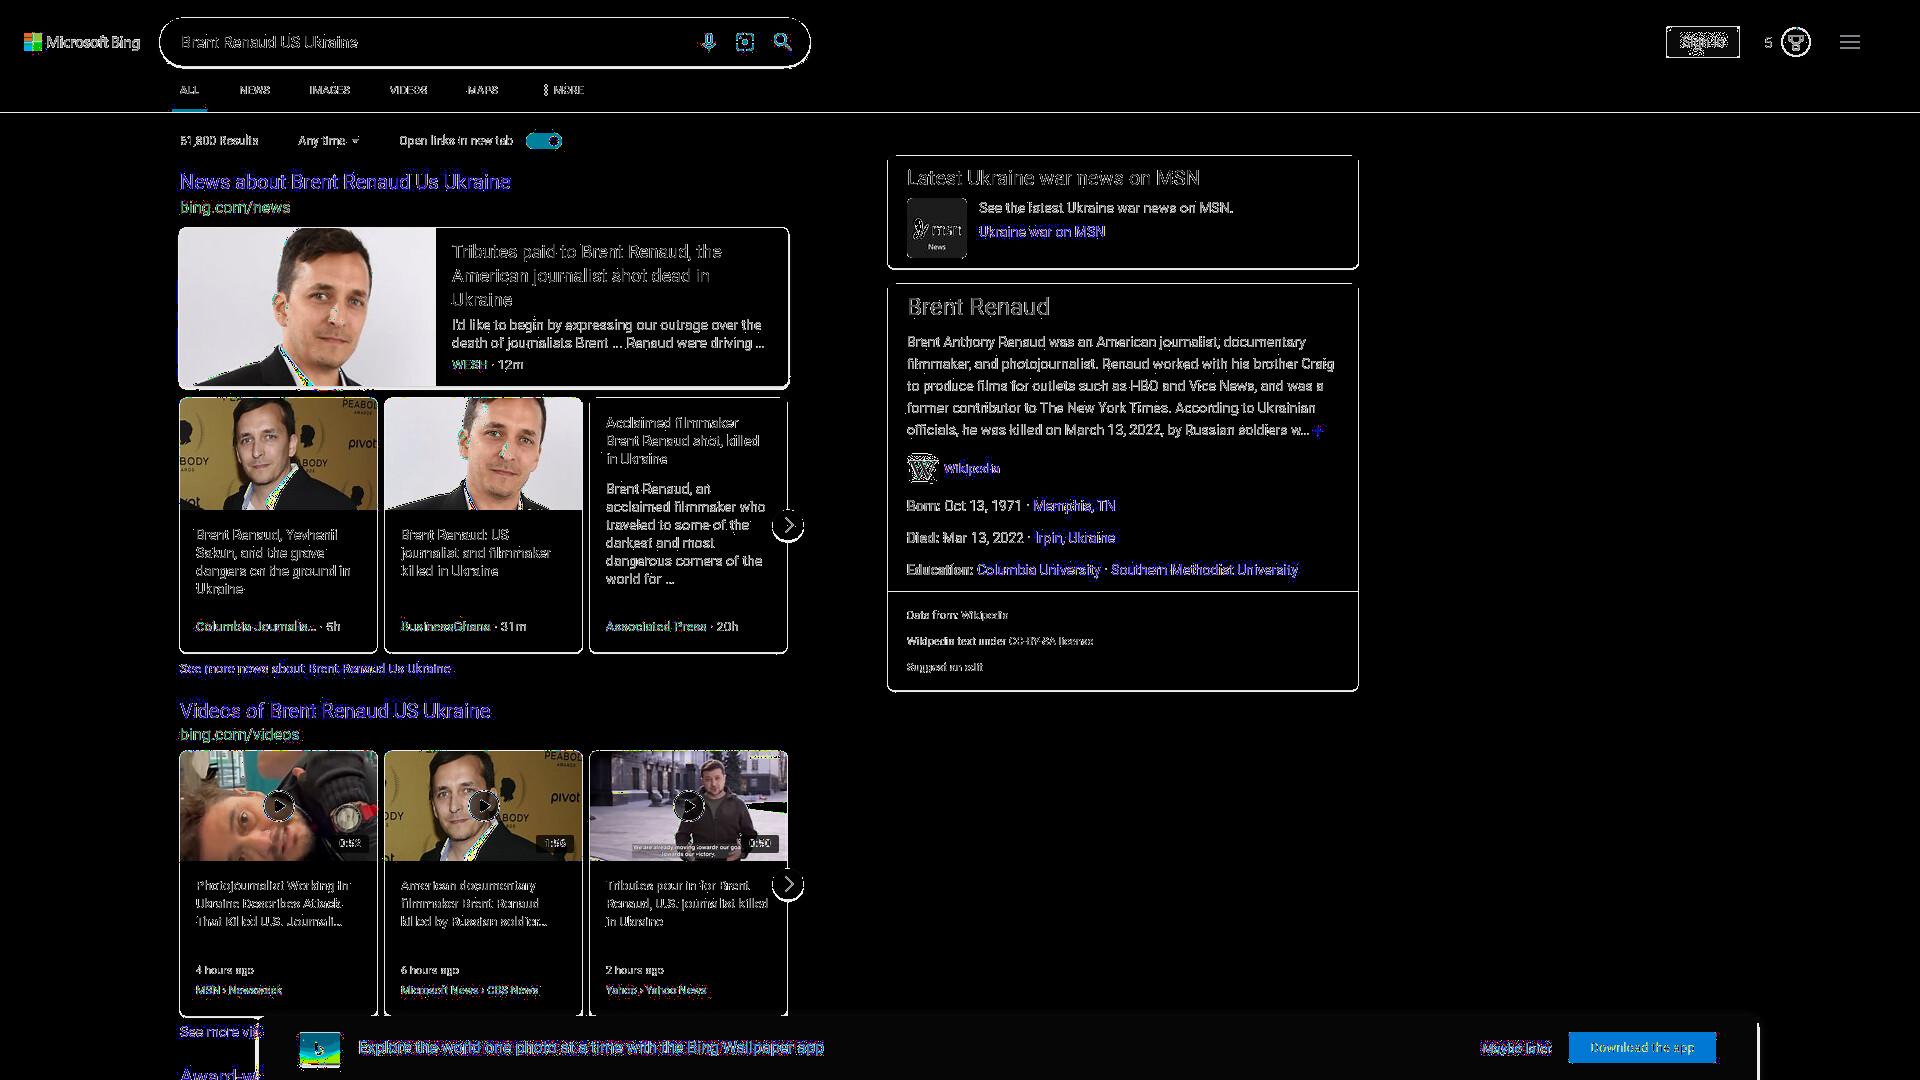
Task: Click the Maybe later button
Action: [1516, 1048]
